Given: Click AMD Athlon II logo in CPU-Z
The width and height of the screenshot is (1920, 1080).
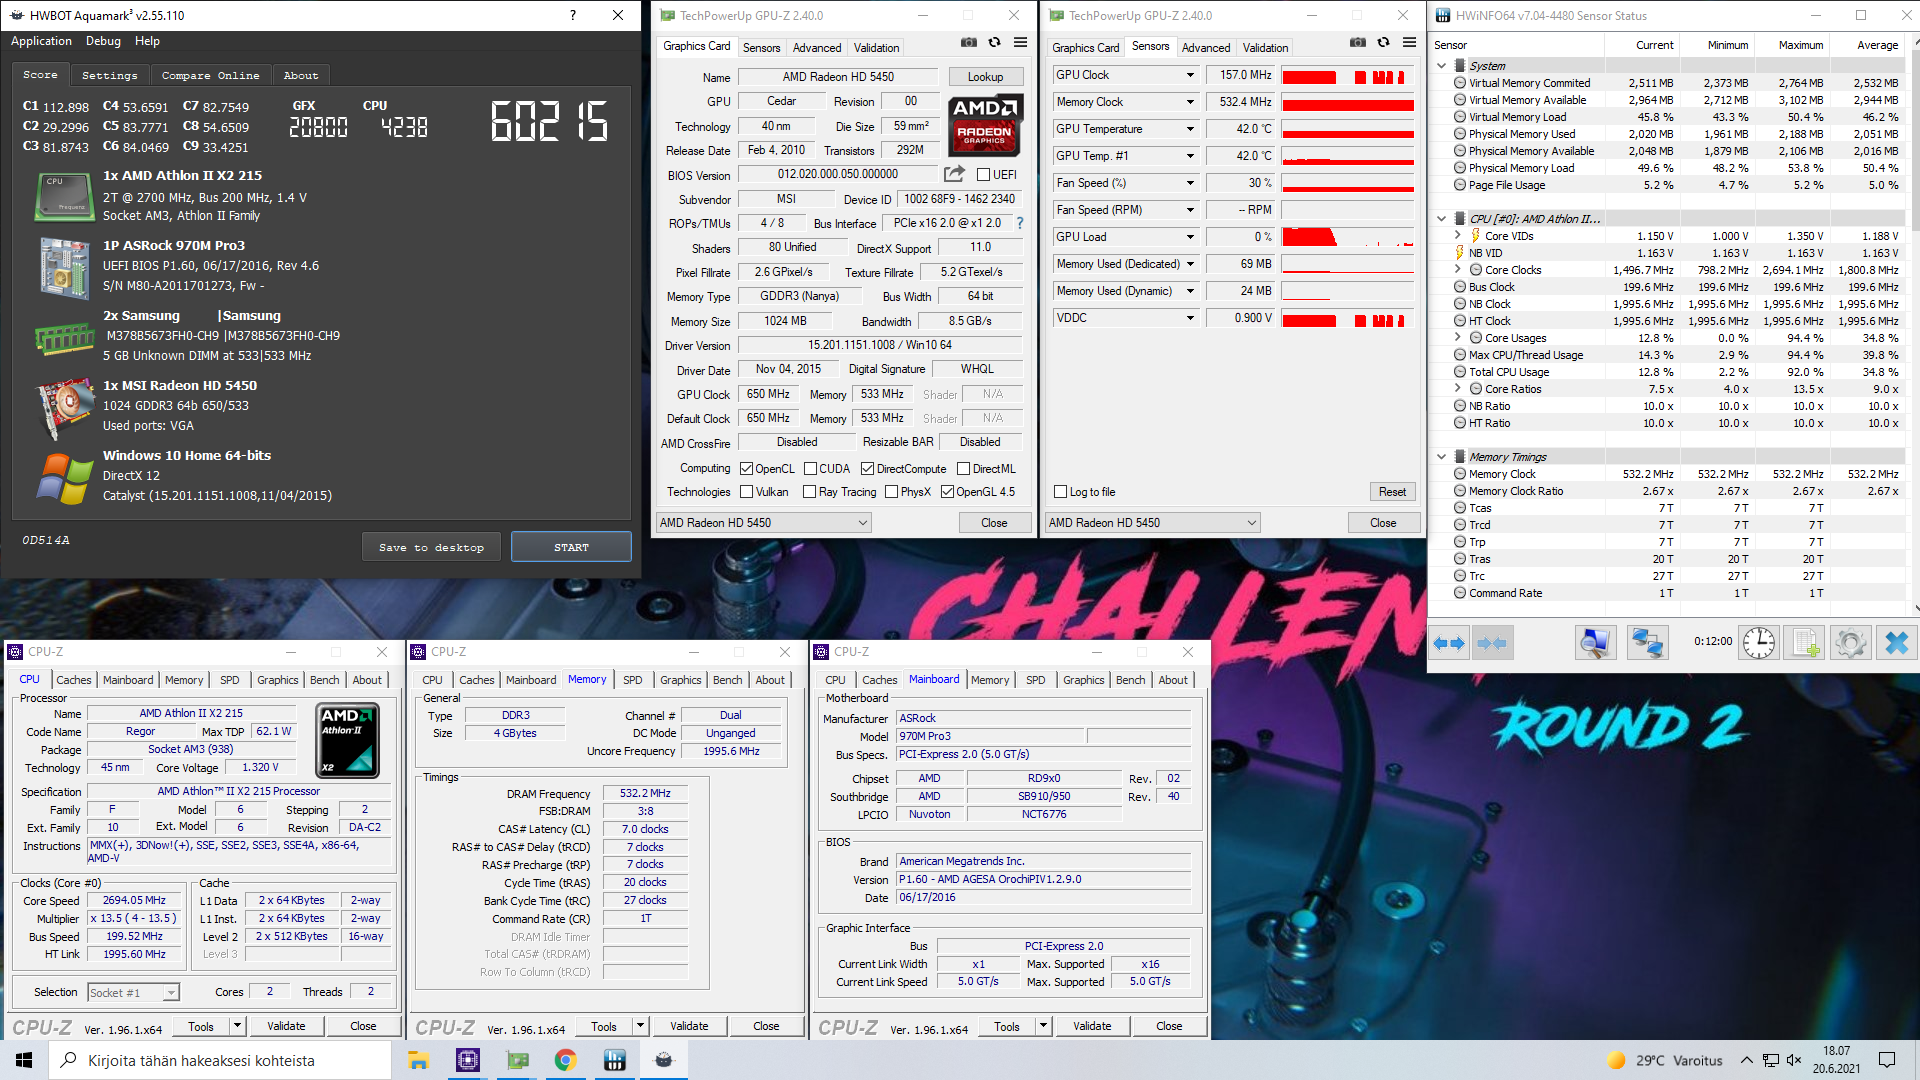Looking at the screenshot, I should click(347, 741).
